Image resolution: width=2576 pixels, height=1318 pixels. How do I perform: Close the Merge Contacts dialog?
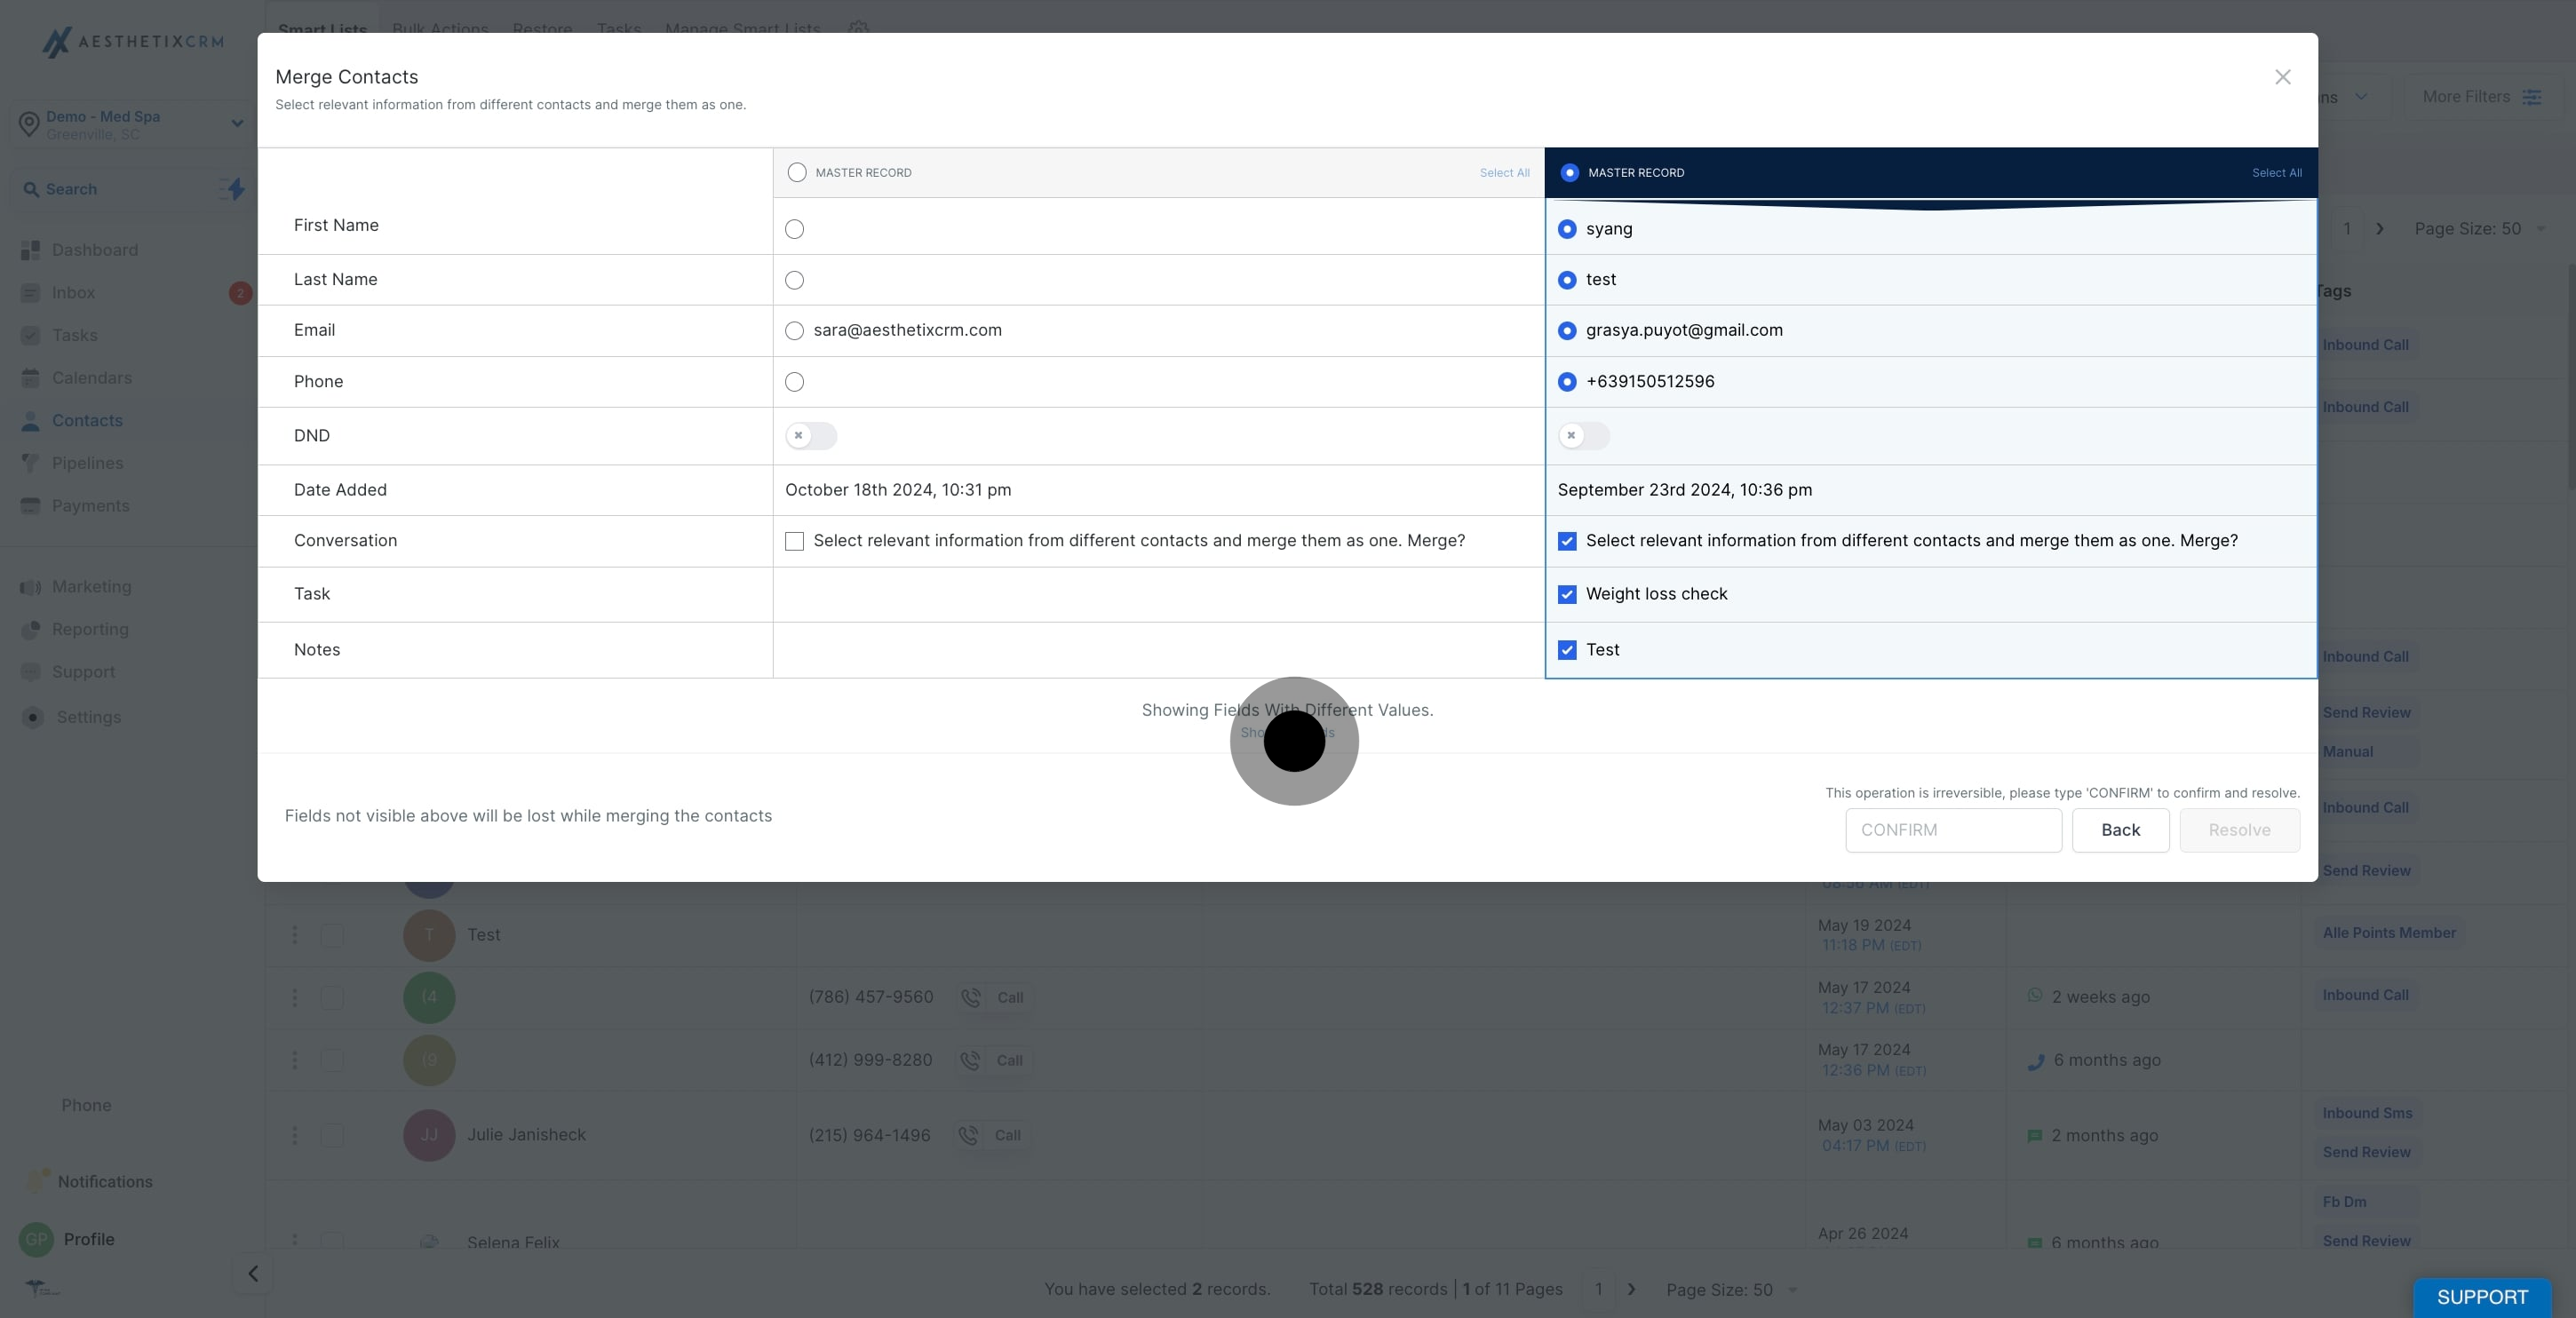pos(2282,77)
